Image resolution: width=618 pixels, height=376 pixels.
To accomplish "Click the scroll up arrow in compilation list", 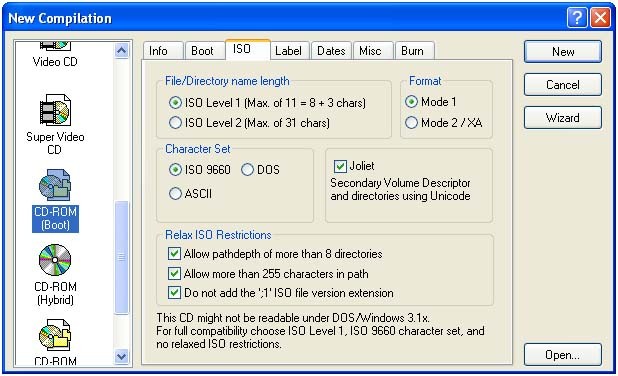I will [x=121, y=50].
